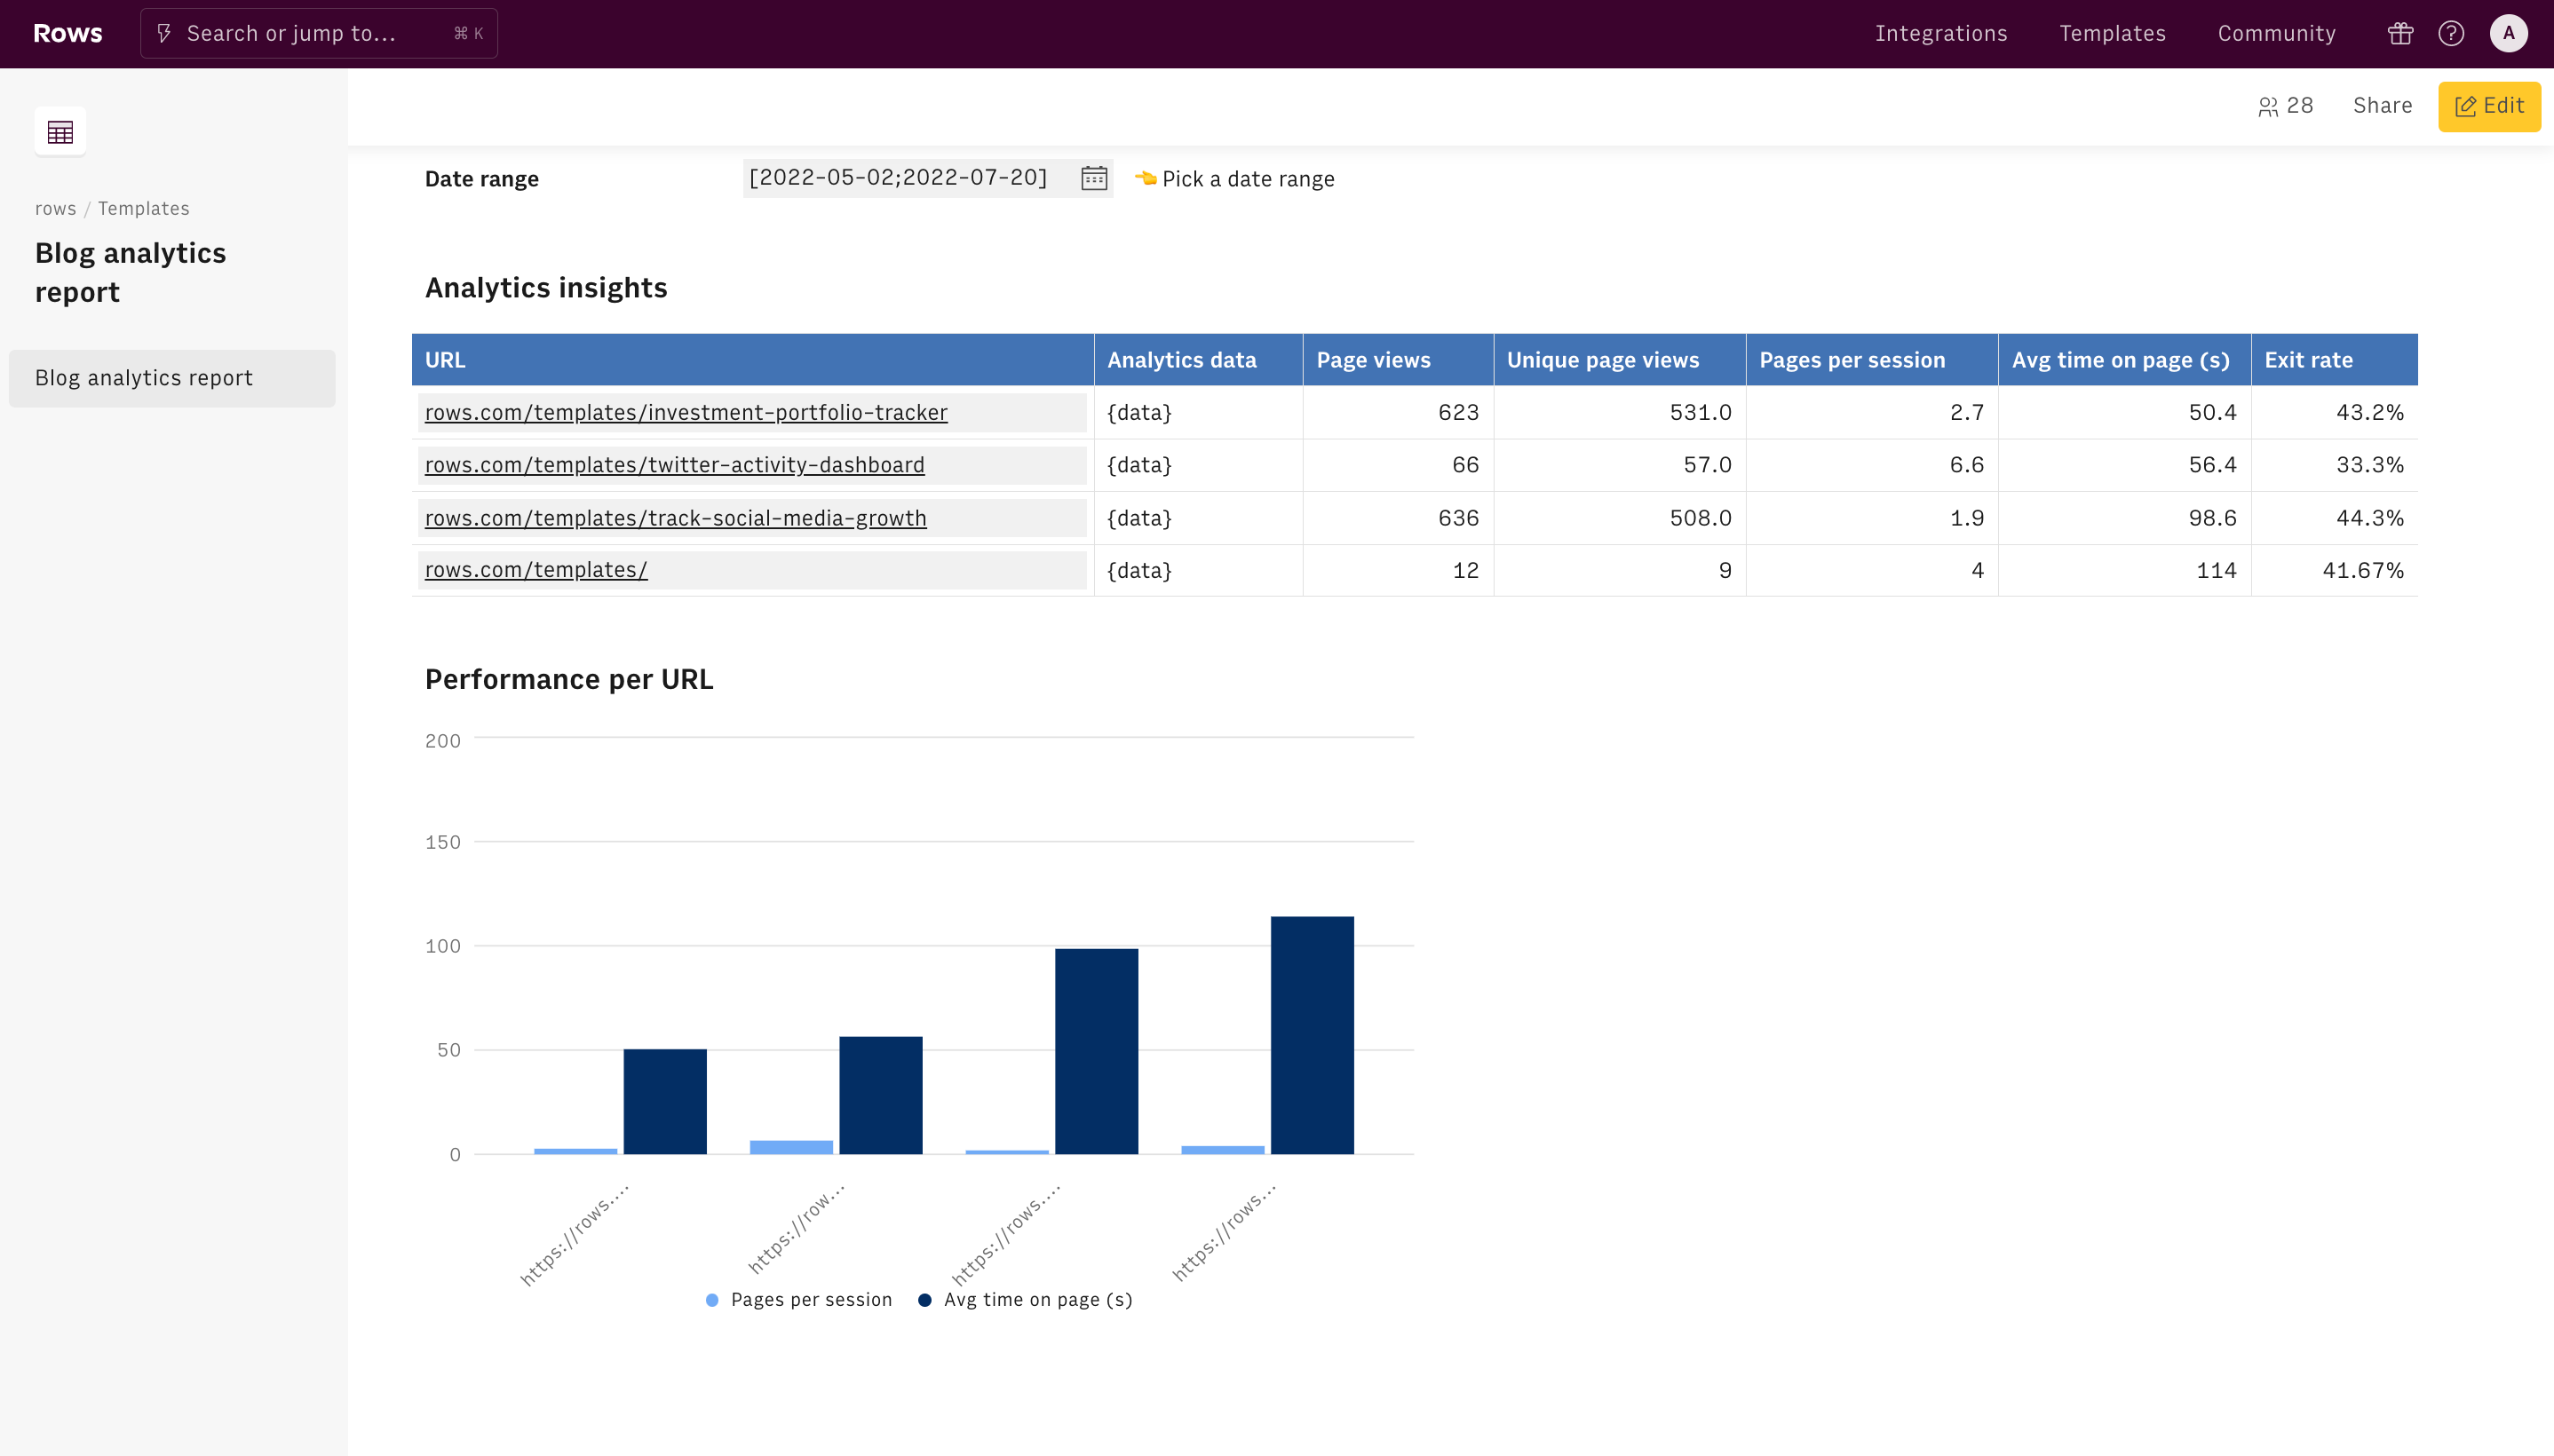Viewport: 2554px width, 1456px height.
Task: Open the Templates menu in top bar
Action: (2112, 34)
